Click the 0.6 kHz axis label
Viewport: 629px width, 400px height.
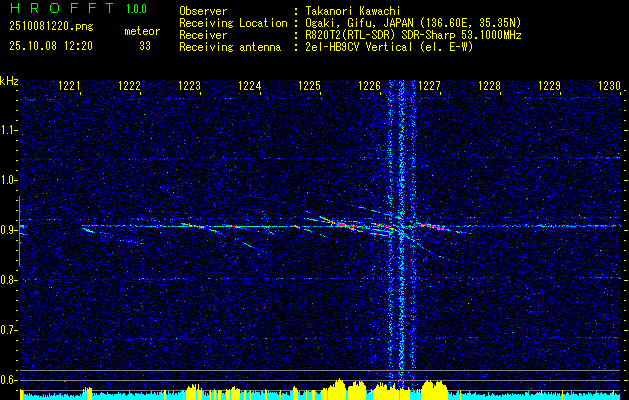click(9, 380)
